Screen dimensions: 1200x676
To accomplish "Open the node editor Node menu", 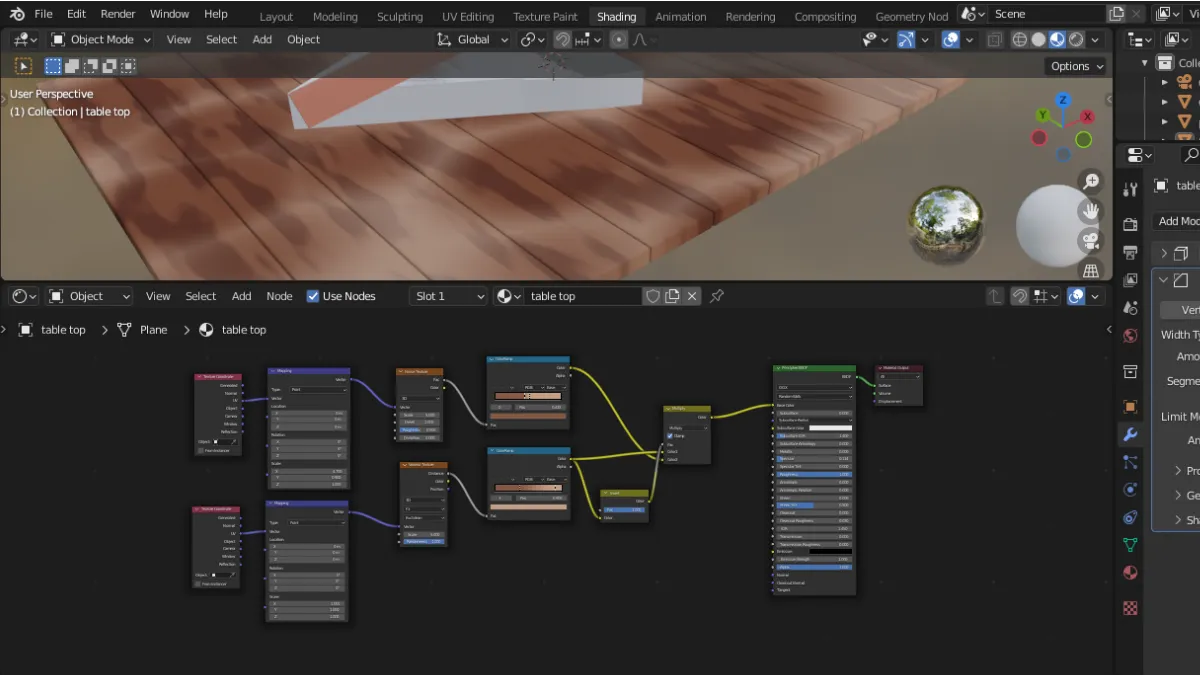I will point(279,296).
